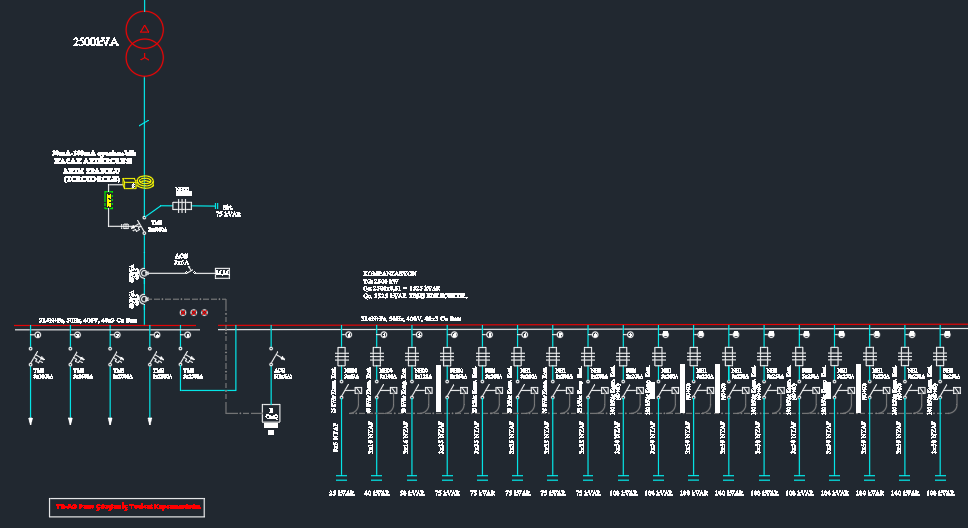The height and width of the screenshot is (528, 968).
Task: Select the yellow toroidal current transformer coil
Action: [x=145, y=182]
